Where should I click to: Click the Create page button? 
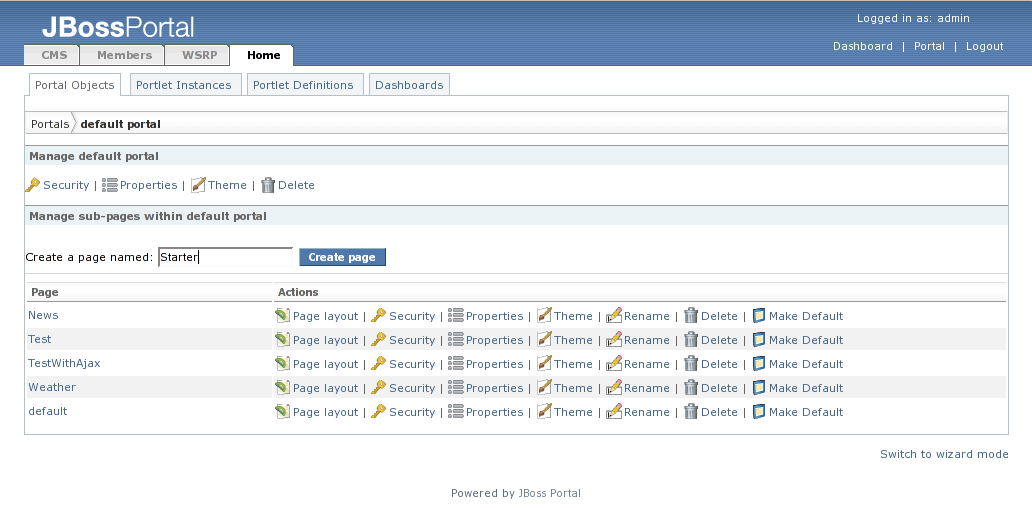[x=342, y=257]
